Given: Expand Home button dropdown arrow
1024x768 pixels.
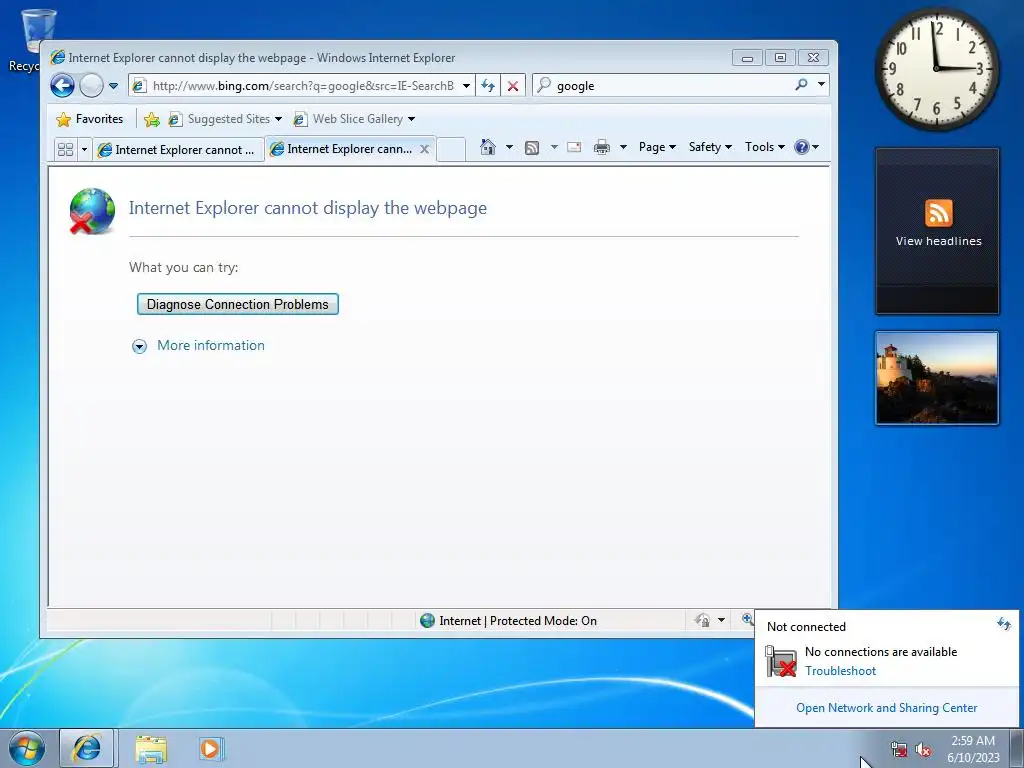Looking at the screenshot, I should tap(509, 147).
